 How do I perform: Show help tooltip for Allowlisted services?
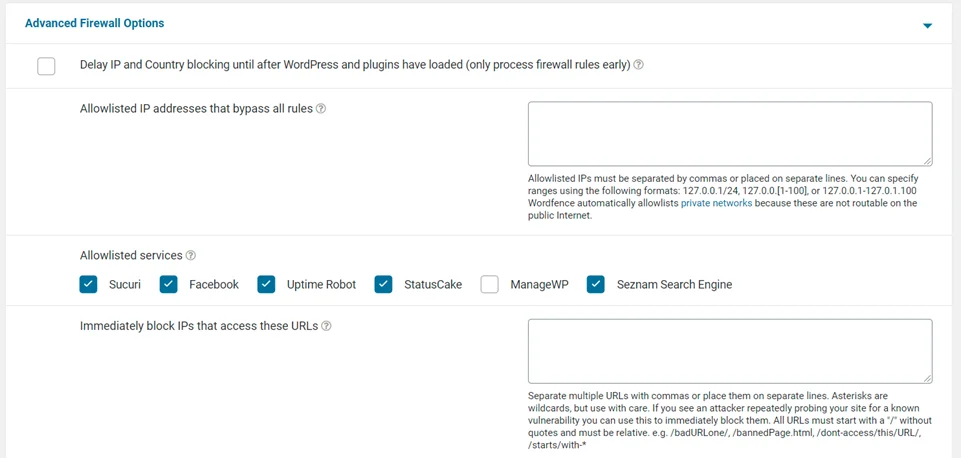[191, 256]
